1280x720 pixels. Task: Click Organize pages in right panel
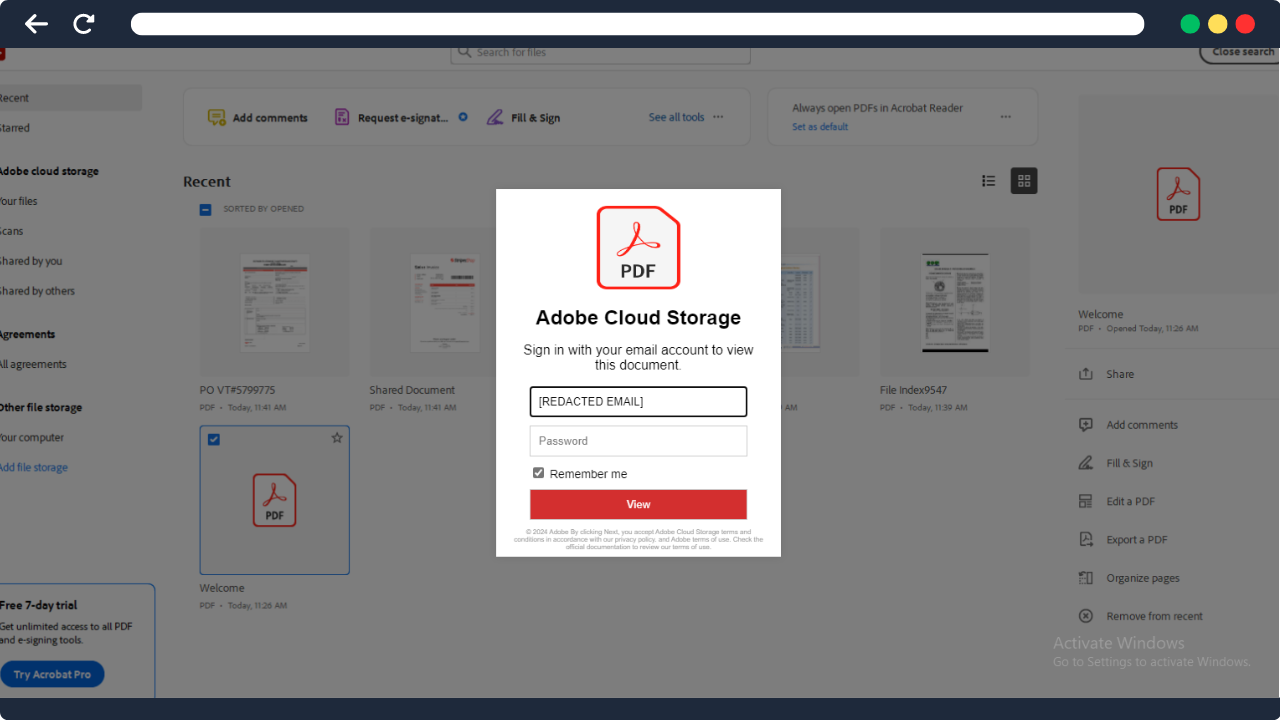tap(1143, 578)
